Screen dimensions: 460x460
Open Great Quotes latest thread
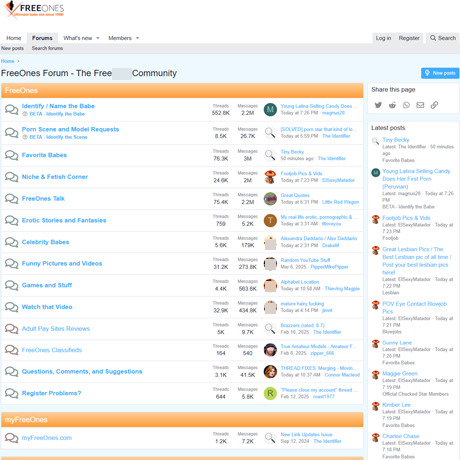[295, 195]
